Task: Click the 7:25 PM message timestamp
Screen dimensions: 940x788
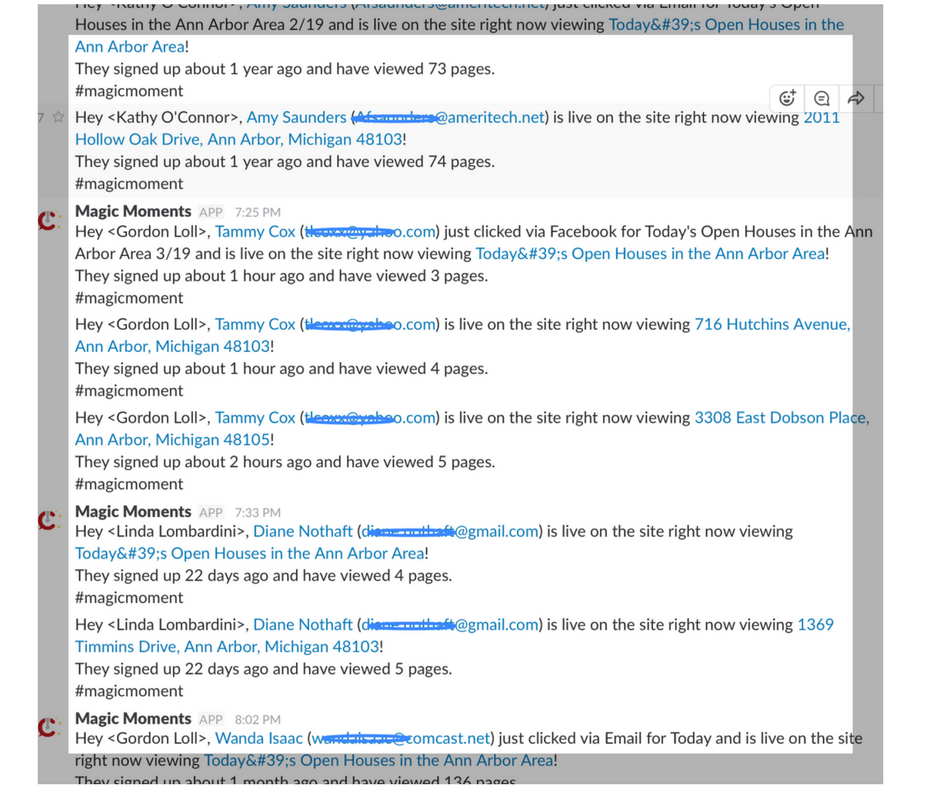Action: tap(258, 212)
